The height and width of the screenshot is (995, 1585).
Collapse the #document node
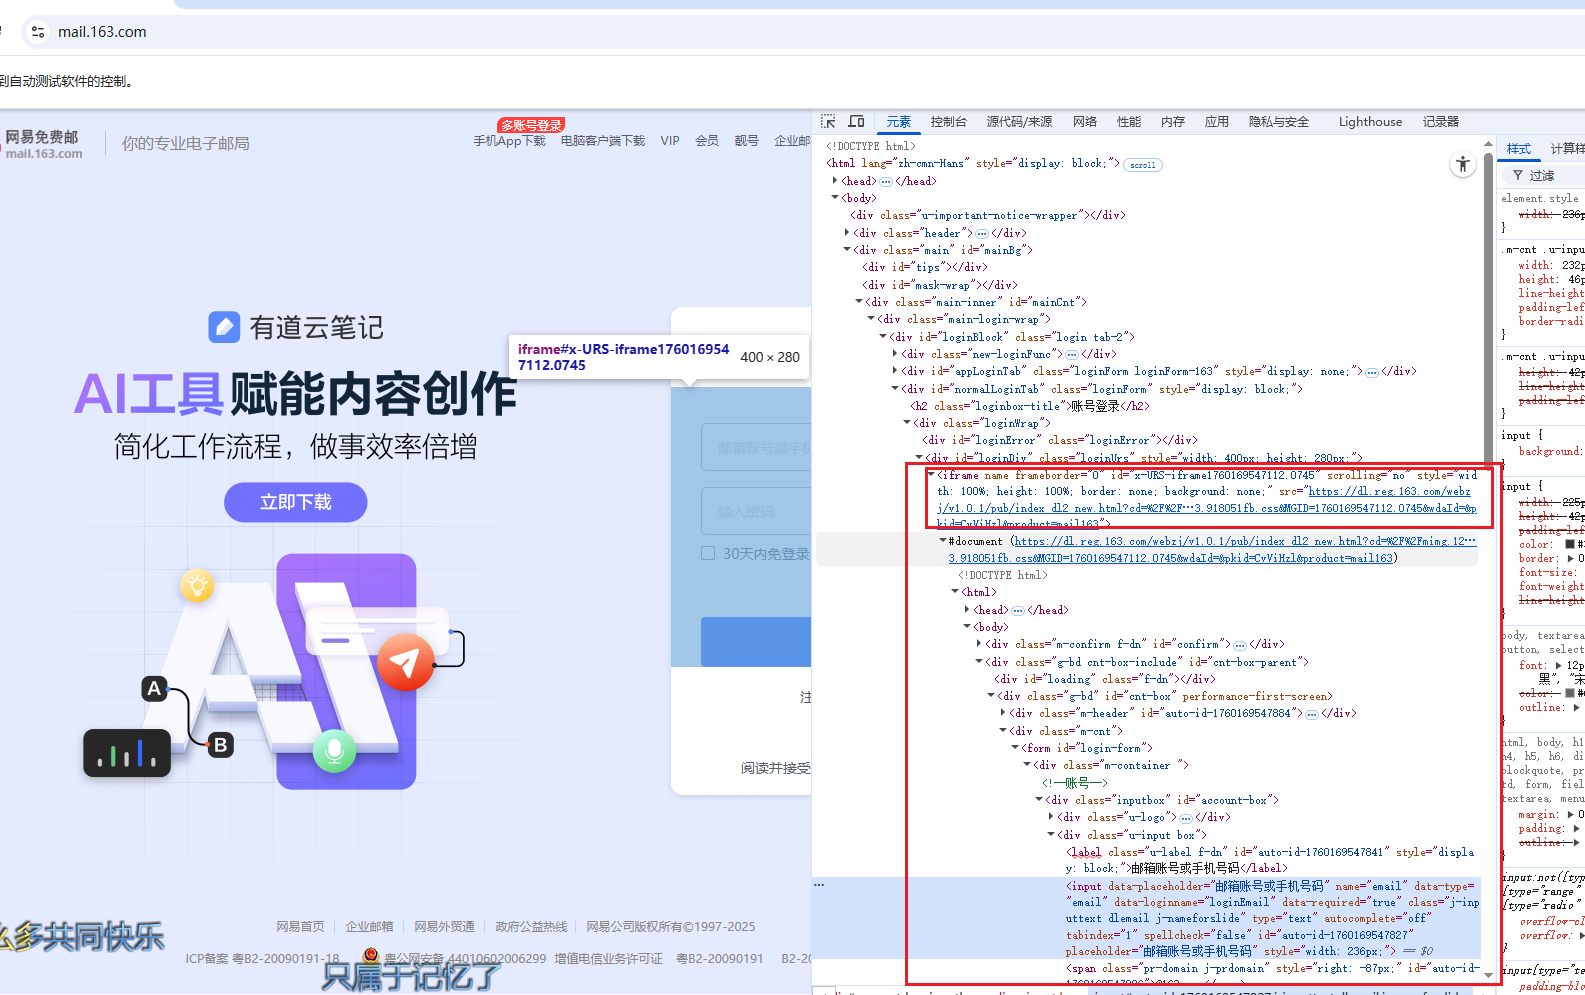tap(942, 541)
